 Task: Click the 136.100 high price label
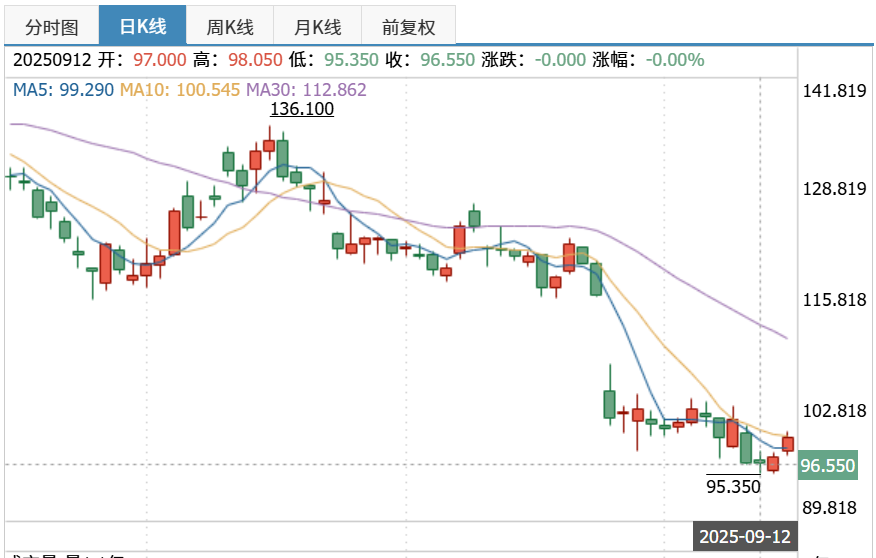[x=302, y=109]
